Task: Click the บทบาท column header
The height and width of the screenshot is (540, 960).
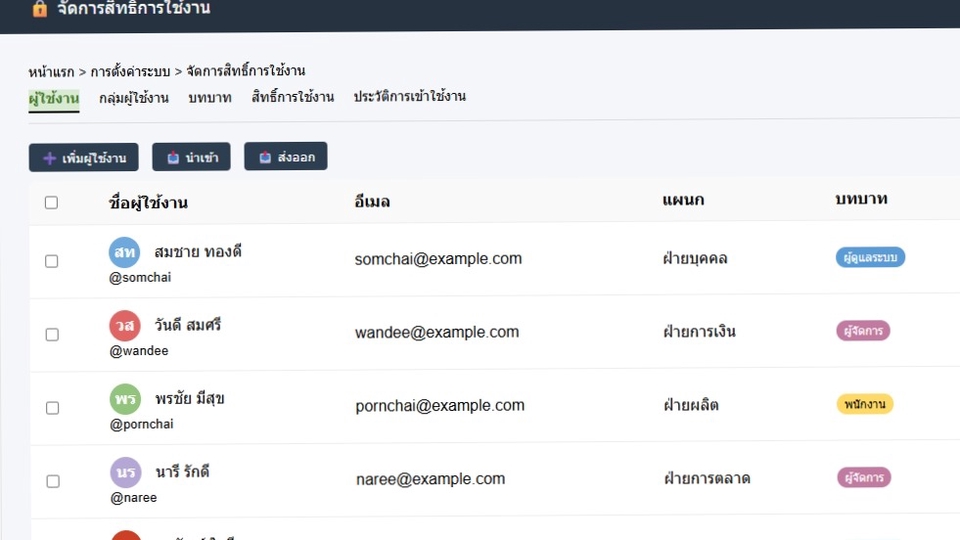Action: pyautogui.click(x=861, y=199)
